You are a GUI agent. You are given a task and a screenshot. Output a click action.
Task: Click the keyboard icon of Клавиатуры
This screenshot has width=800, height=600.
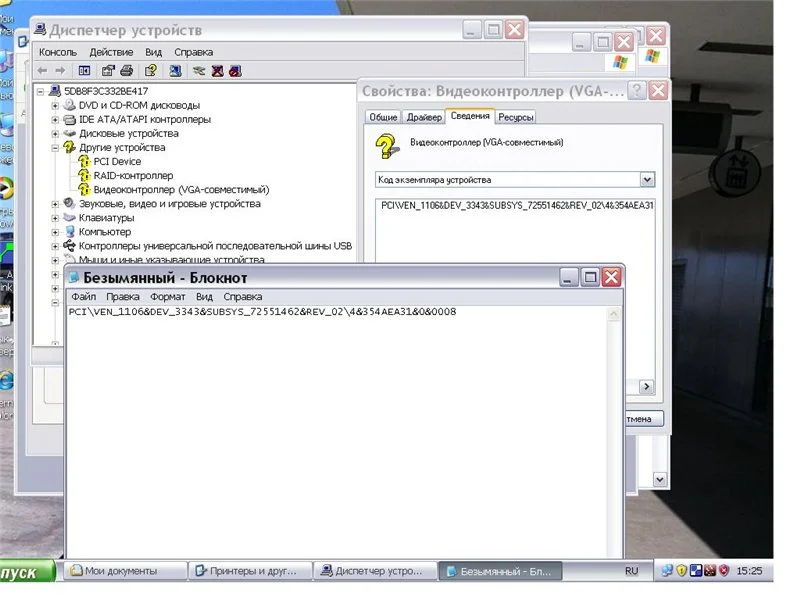[x=69, y=218]
